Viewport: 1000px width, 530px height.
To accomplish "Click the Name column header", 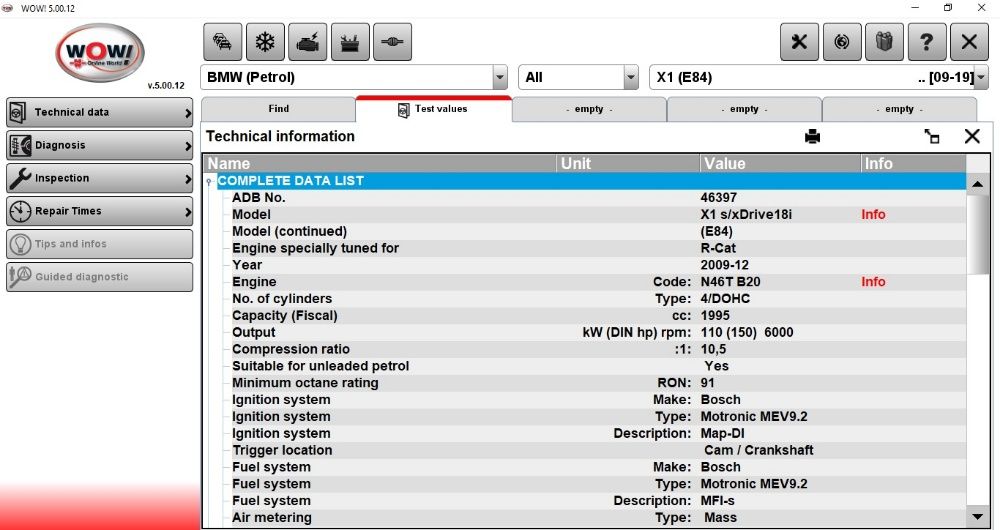I will 381,164.
